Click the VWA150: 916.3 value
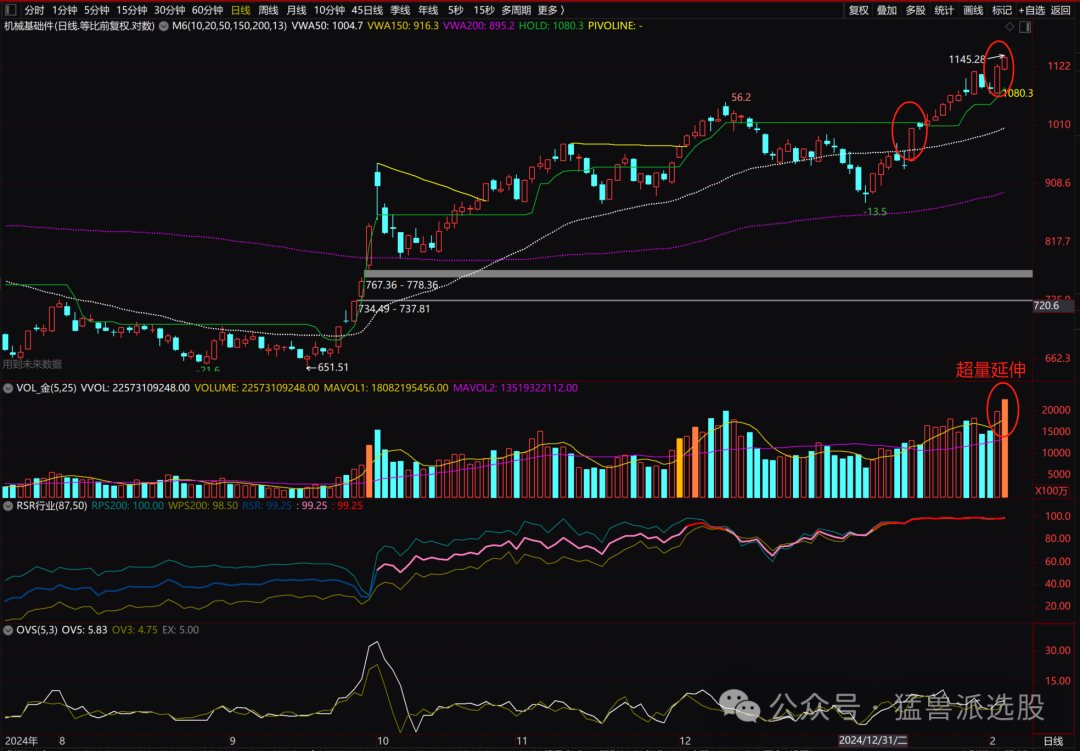 click(403, 26)
